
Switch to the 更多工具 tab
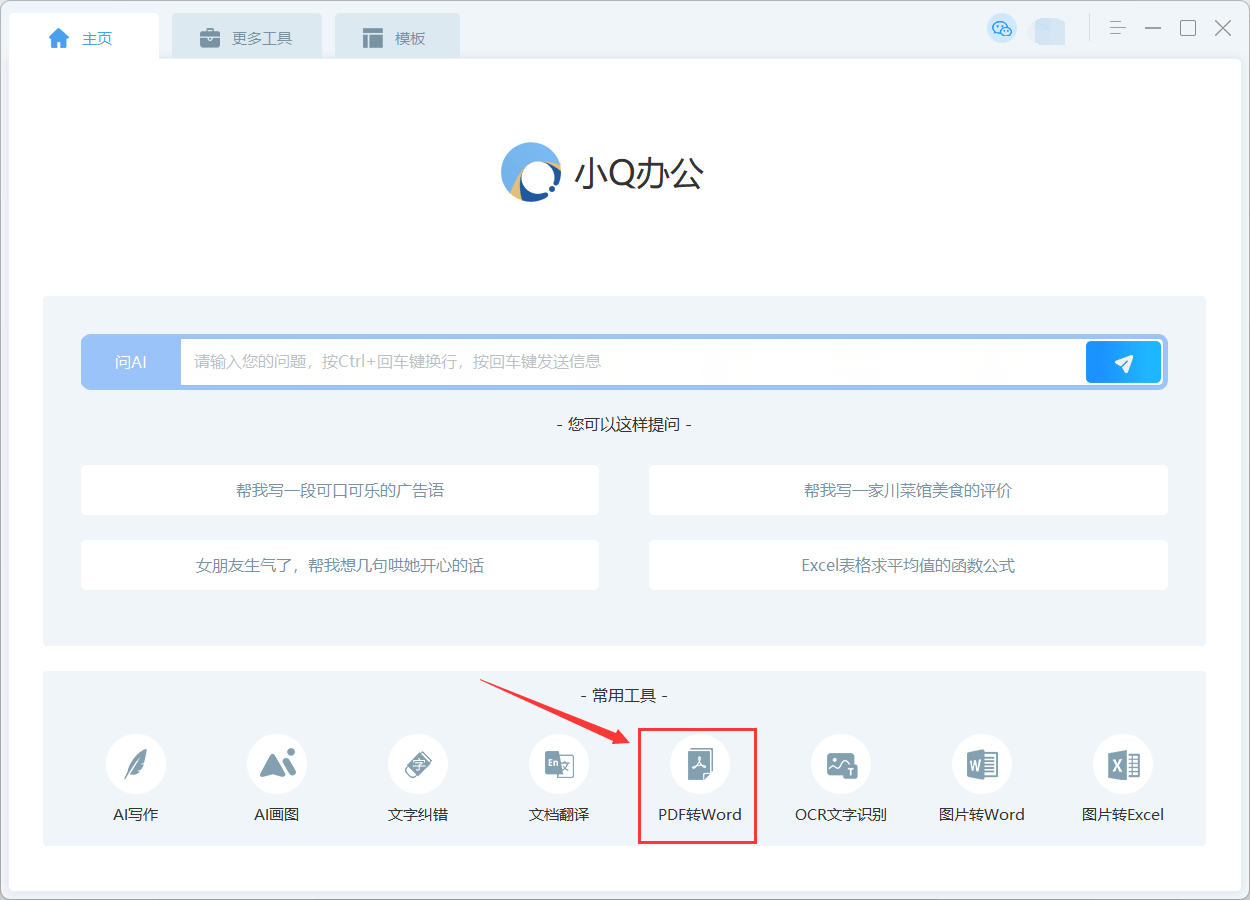pos(246,35)
